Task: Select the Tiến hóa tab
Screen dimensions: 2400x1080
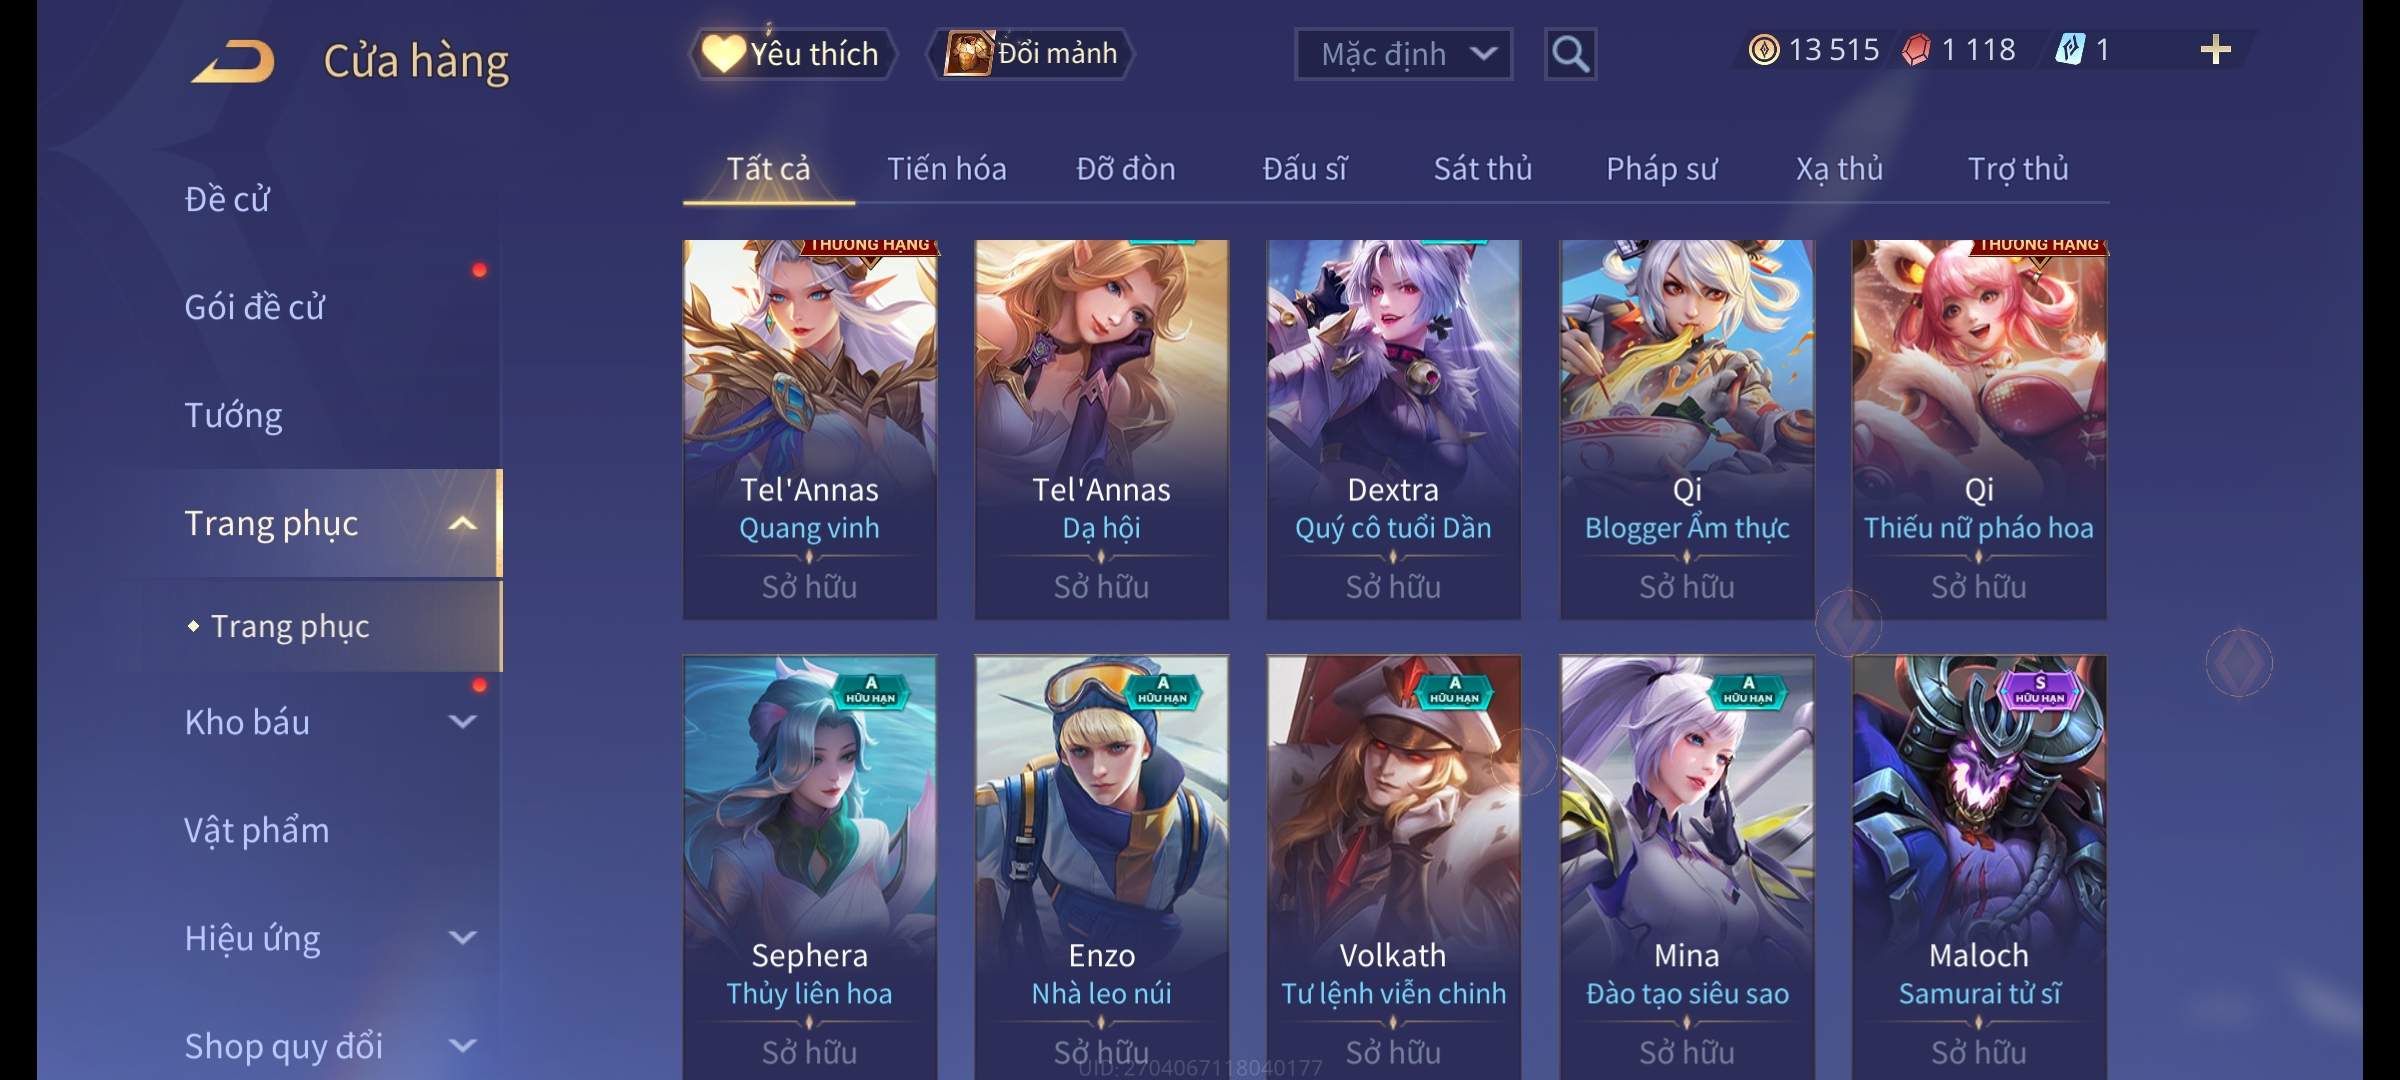Action: coord(946,168)
